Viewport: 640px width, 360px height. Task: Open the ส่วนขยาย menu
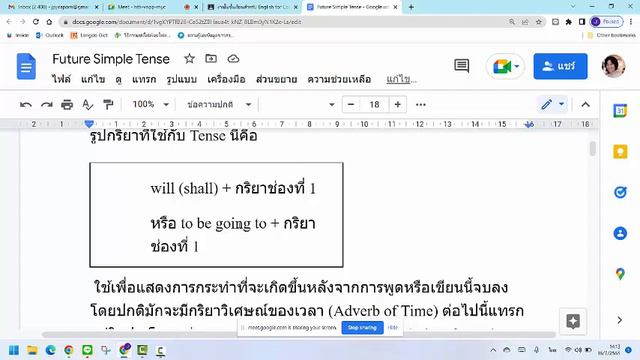point(276,79)
